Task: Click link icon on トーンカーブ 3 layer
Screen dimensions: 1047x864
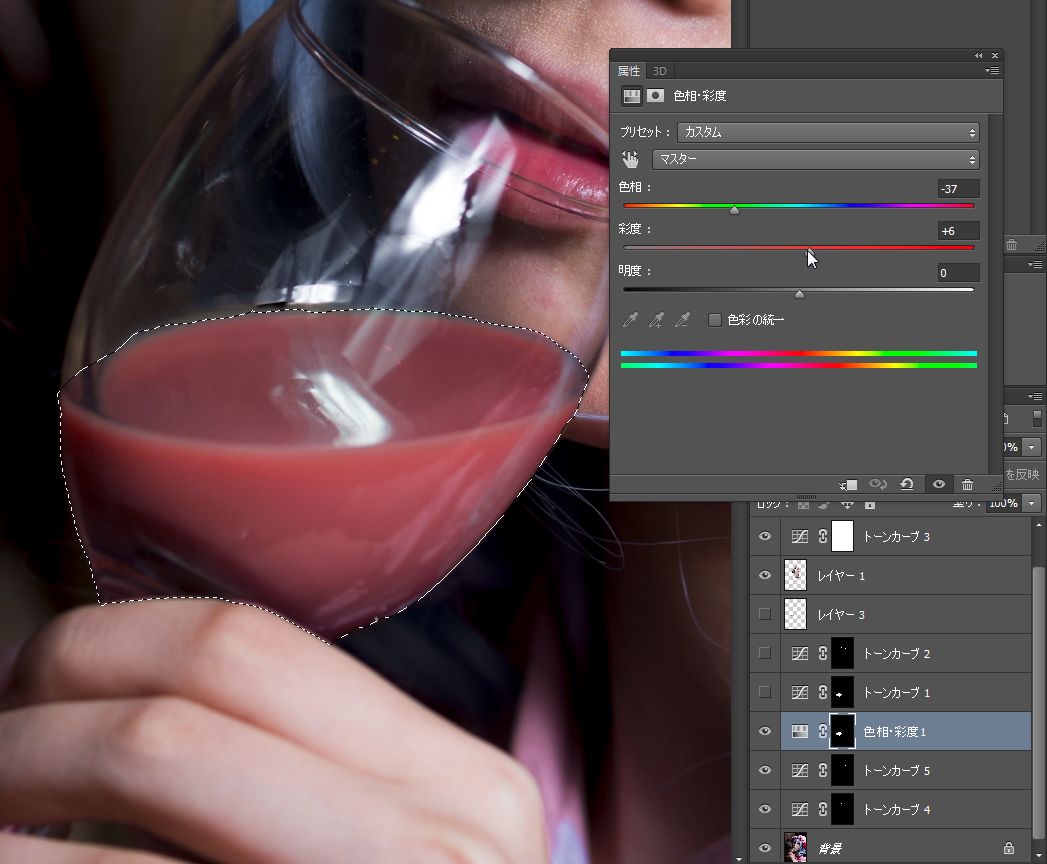Action: (823, 536)
